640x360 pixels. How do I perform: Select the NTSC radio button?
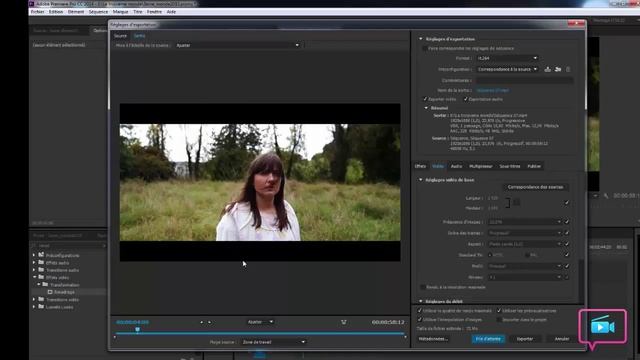490,255
